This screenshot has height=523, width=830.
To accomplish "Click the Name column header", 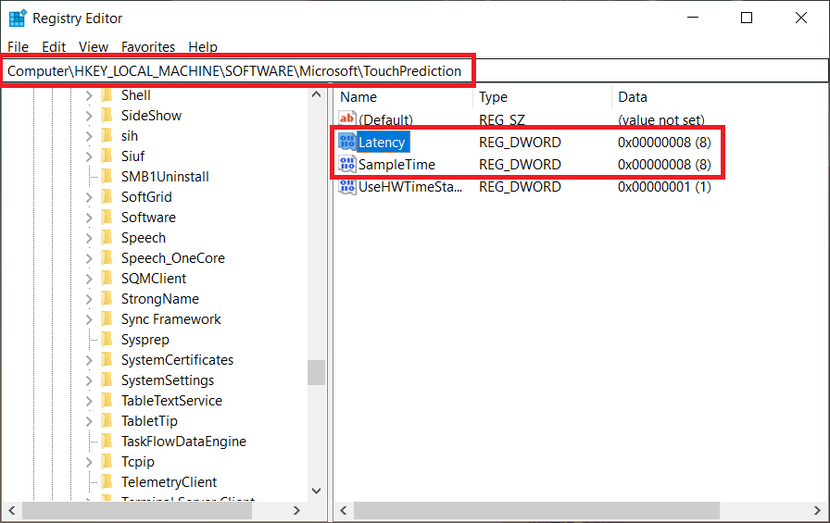I will [404, 97].
